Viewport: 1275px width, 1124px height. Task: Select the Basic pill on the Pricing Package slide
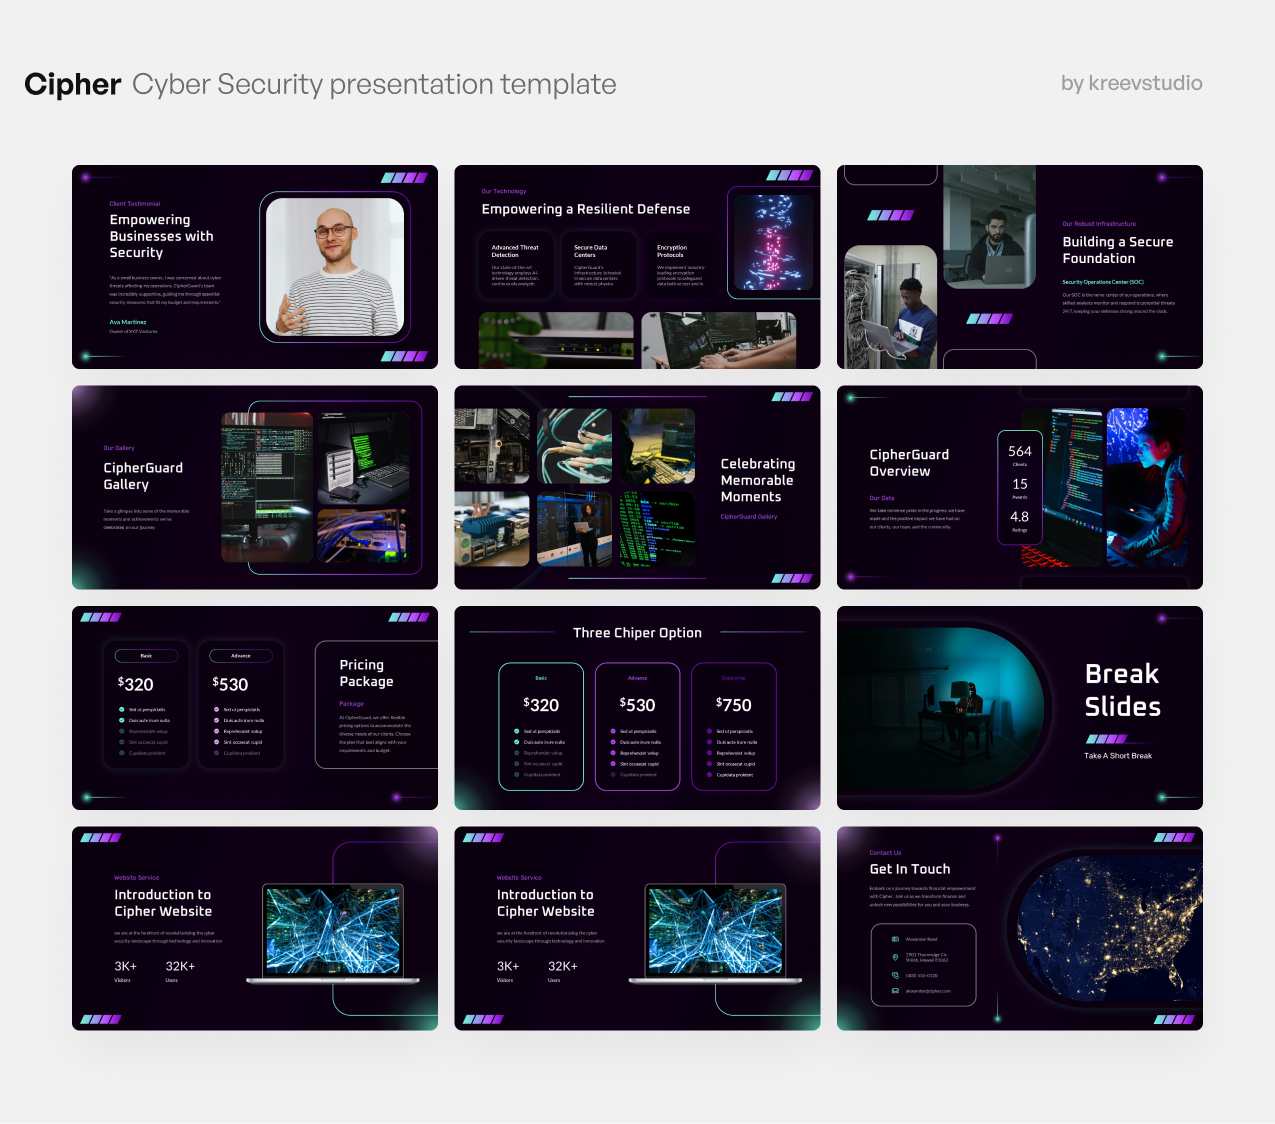coord(146,656)
